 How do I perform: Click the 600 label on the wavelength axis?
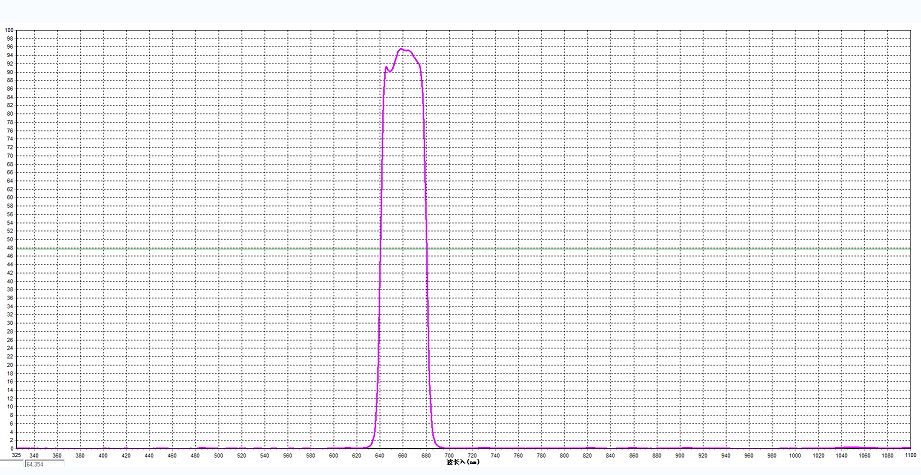coord(333,456)
